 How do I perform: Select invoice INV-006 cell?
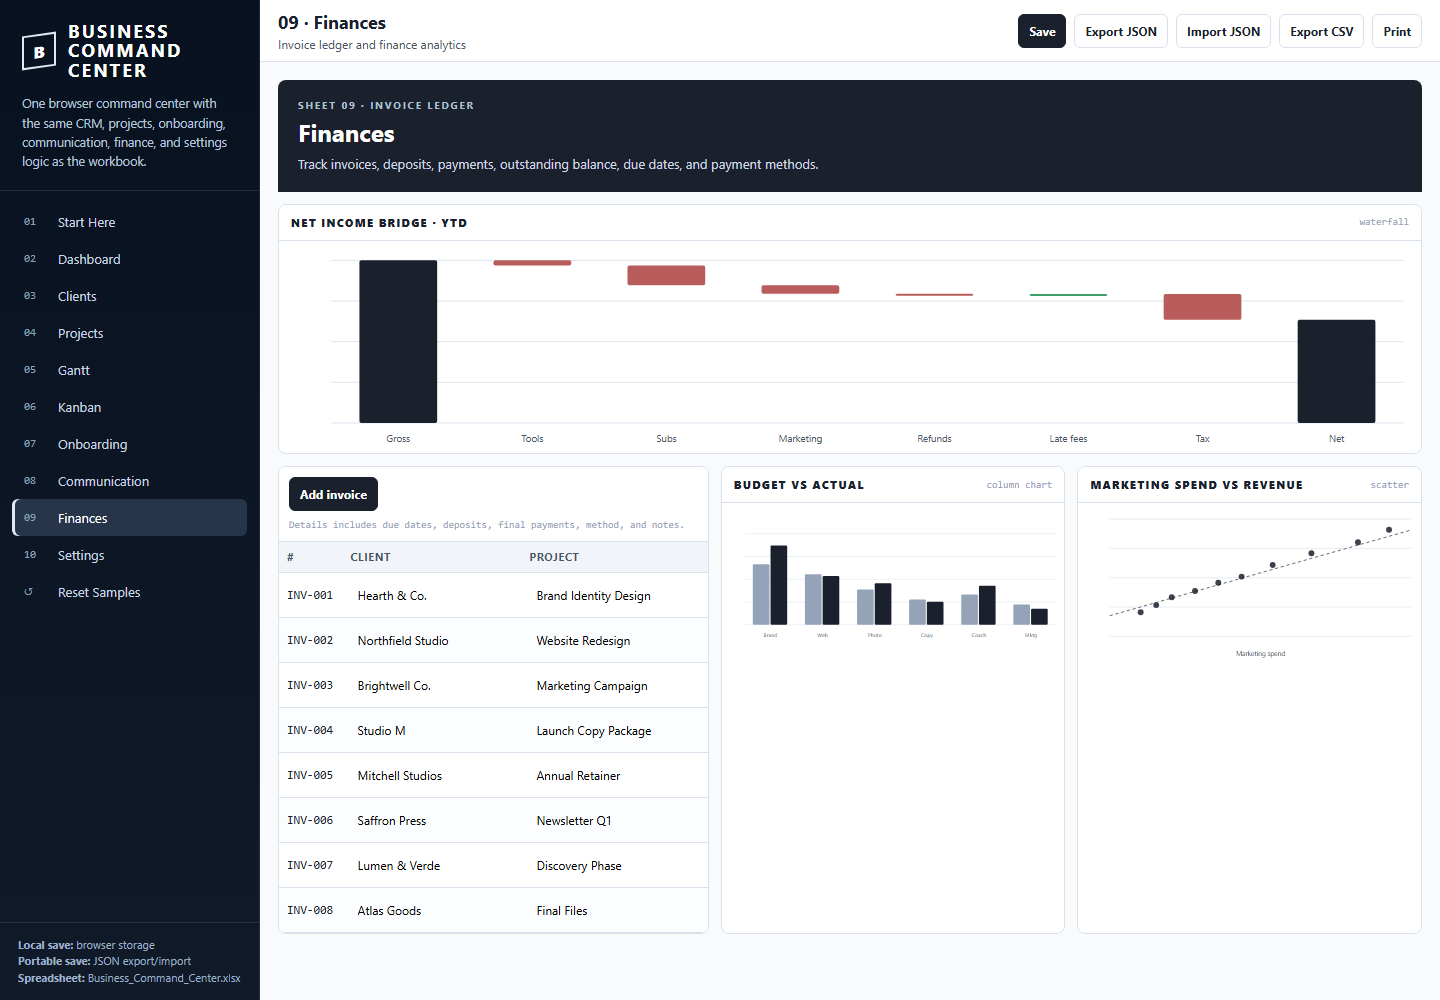click(310, 820)
